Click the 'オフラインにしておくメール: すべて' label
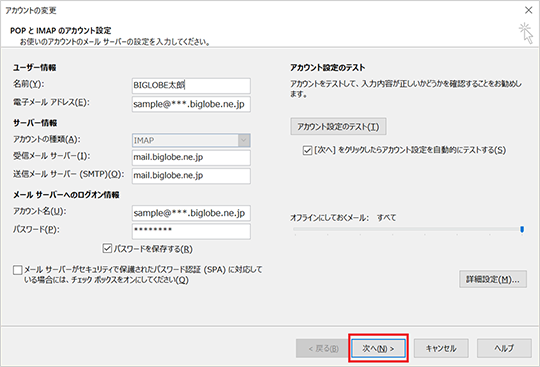Viewport: 540px width, 367px height. tap(343, 218)
